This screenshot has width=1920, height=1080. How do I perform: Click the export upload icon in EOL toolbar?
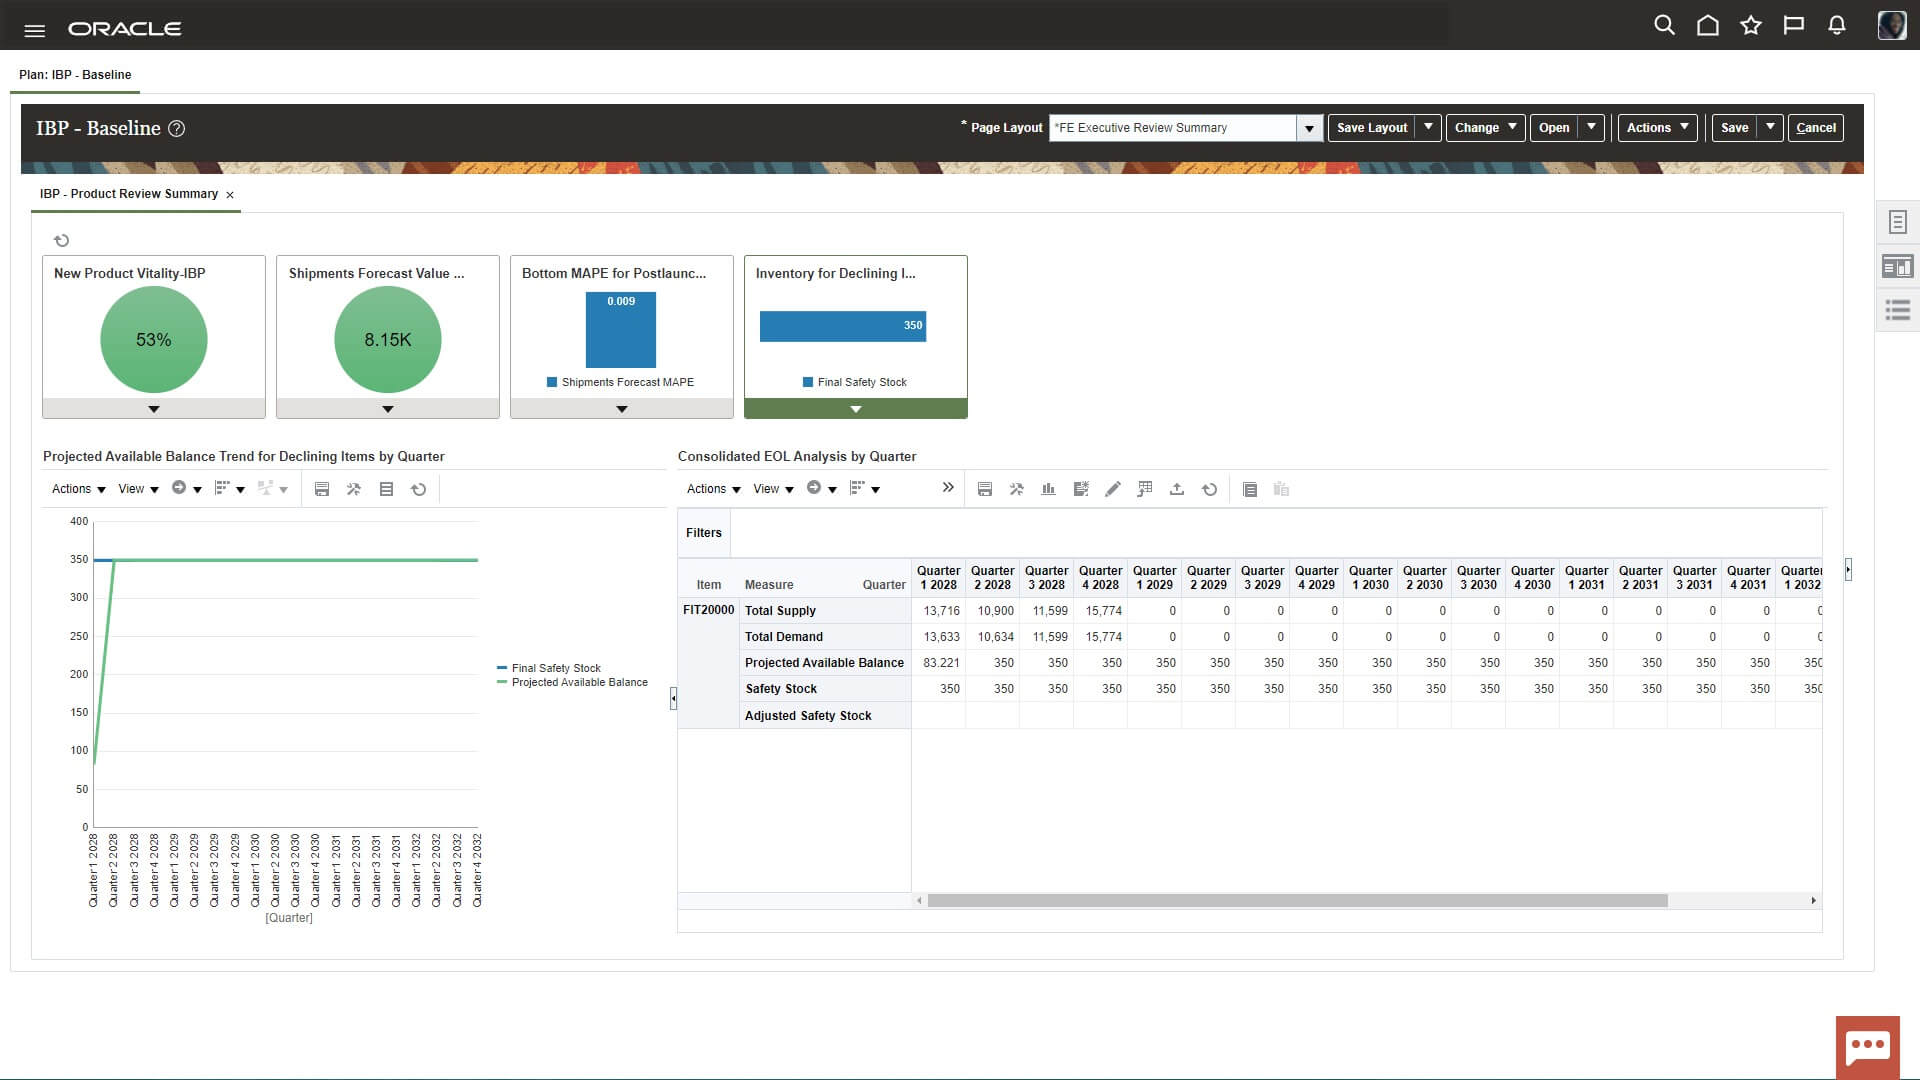pos(1177,489)
